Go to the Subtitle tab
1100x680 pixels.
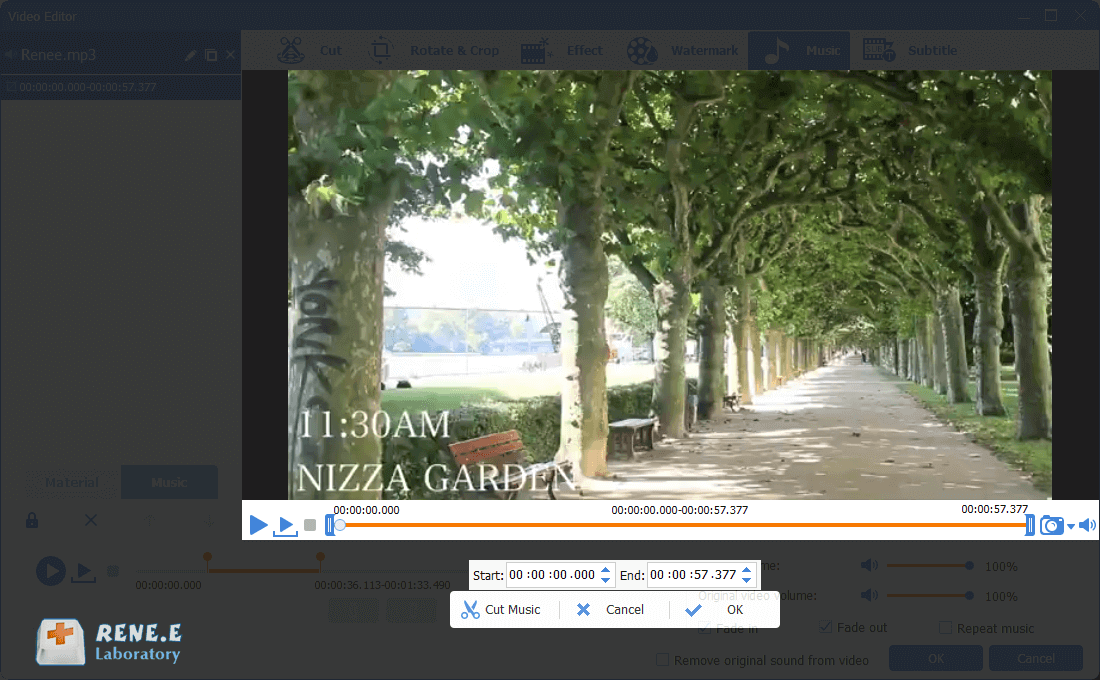(910, 51)
